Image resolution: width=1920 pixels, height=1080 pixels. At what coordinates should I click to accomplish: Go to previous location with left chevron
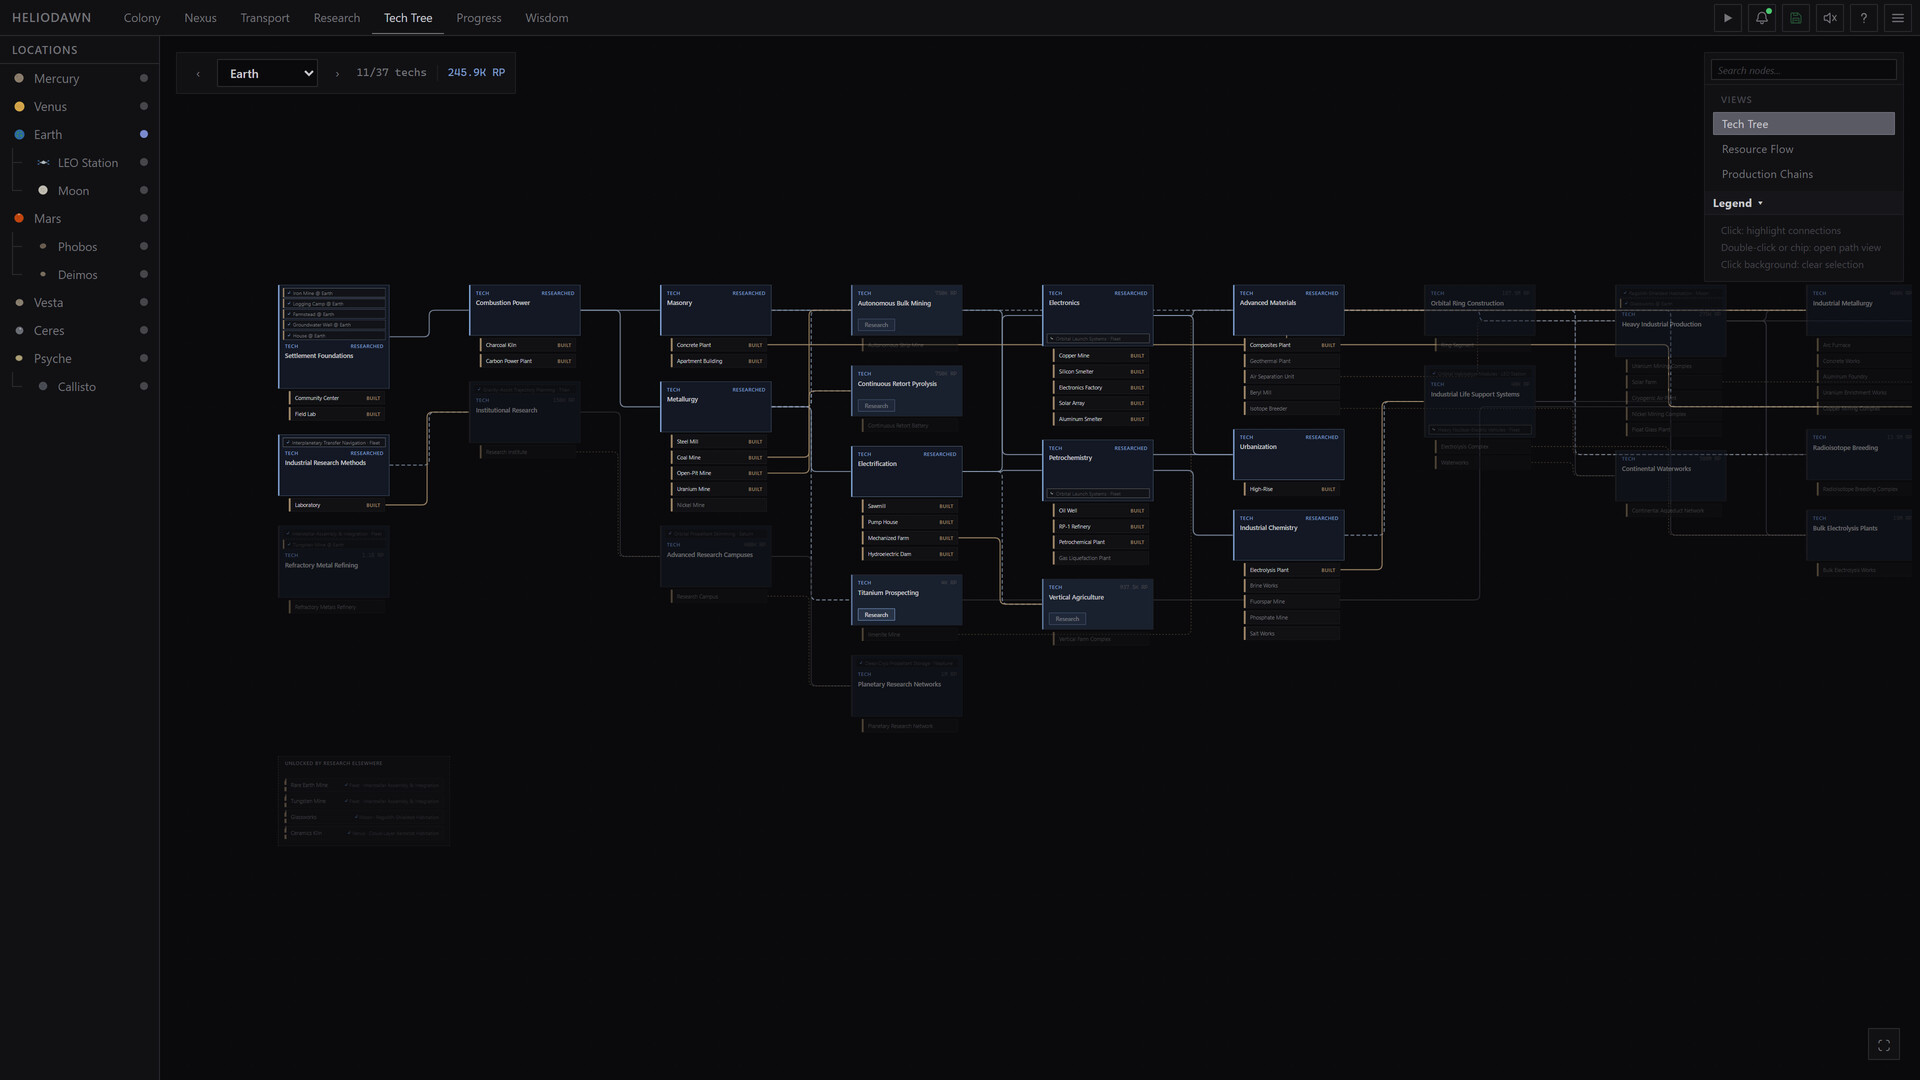click(198, 74)
